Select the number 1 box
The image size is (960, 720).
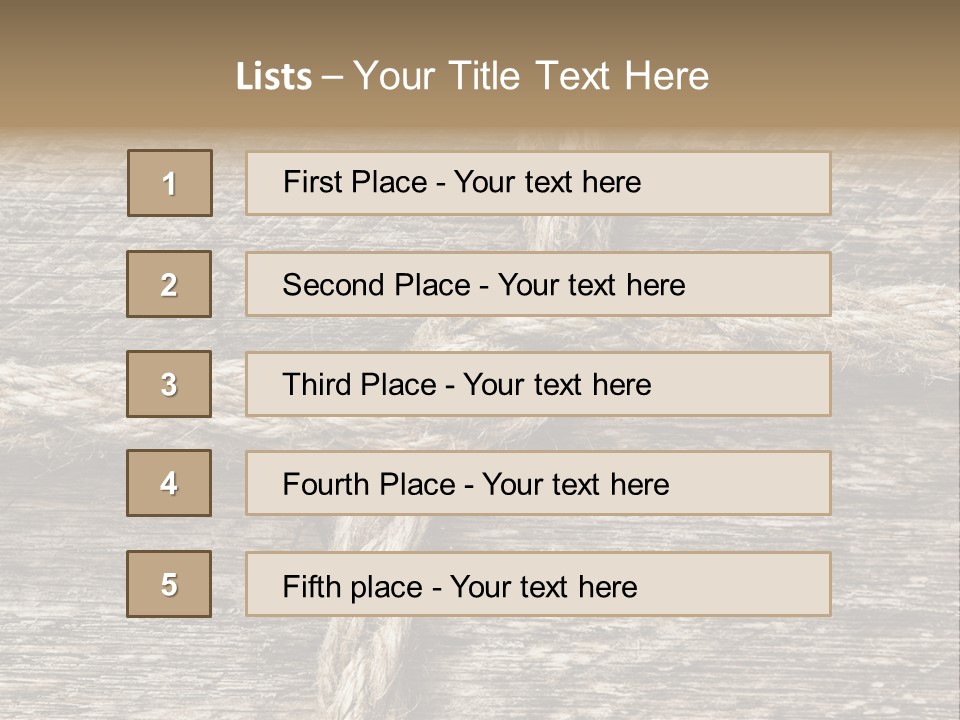click(x=170, y=183)
